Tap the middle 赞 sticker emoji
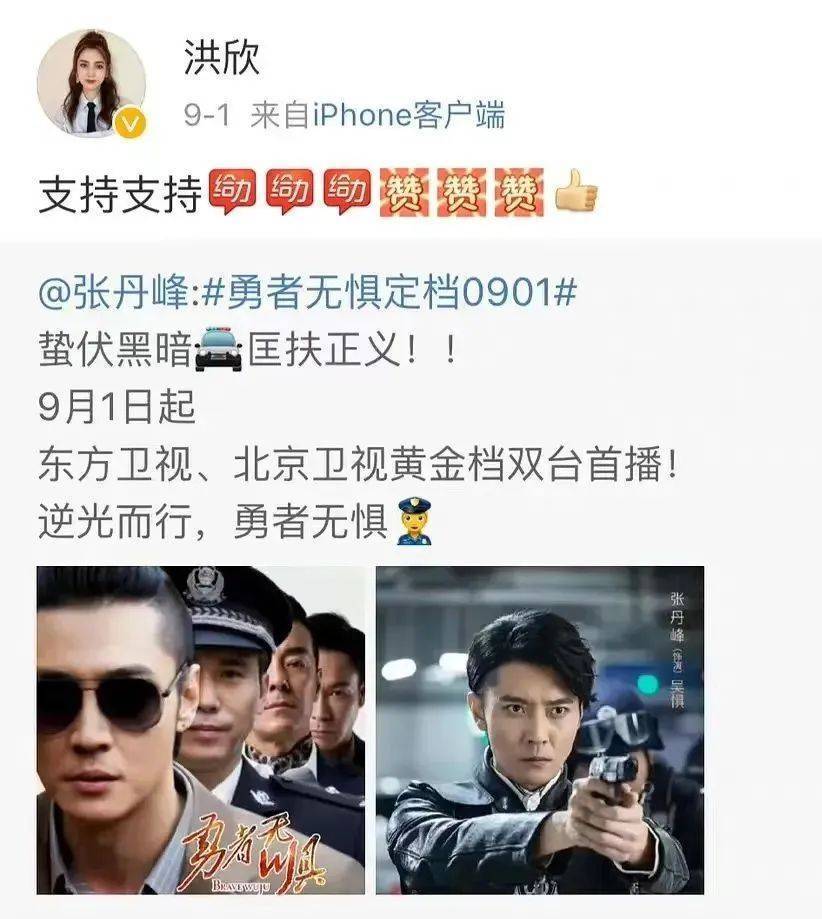The height and width of the screenshot is (919, 822). (x=461, y=192)
